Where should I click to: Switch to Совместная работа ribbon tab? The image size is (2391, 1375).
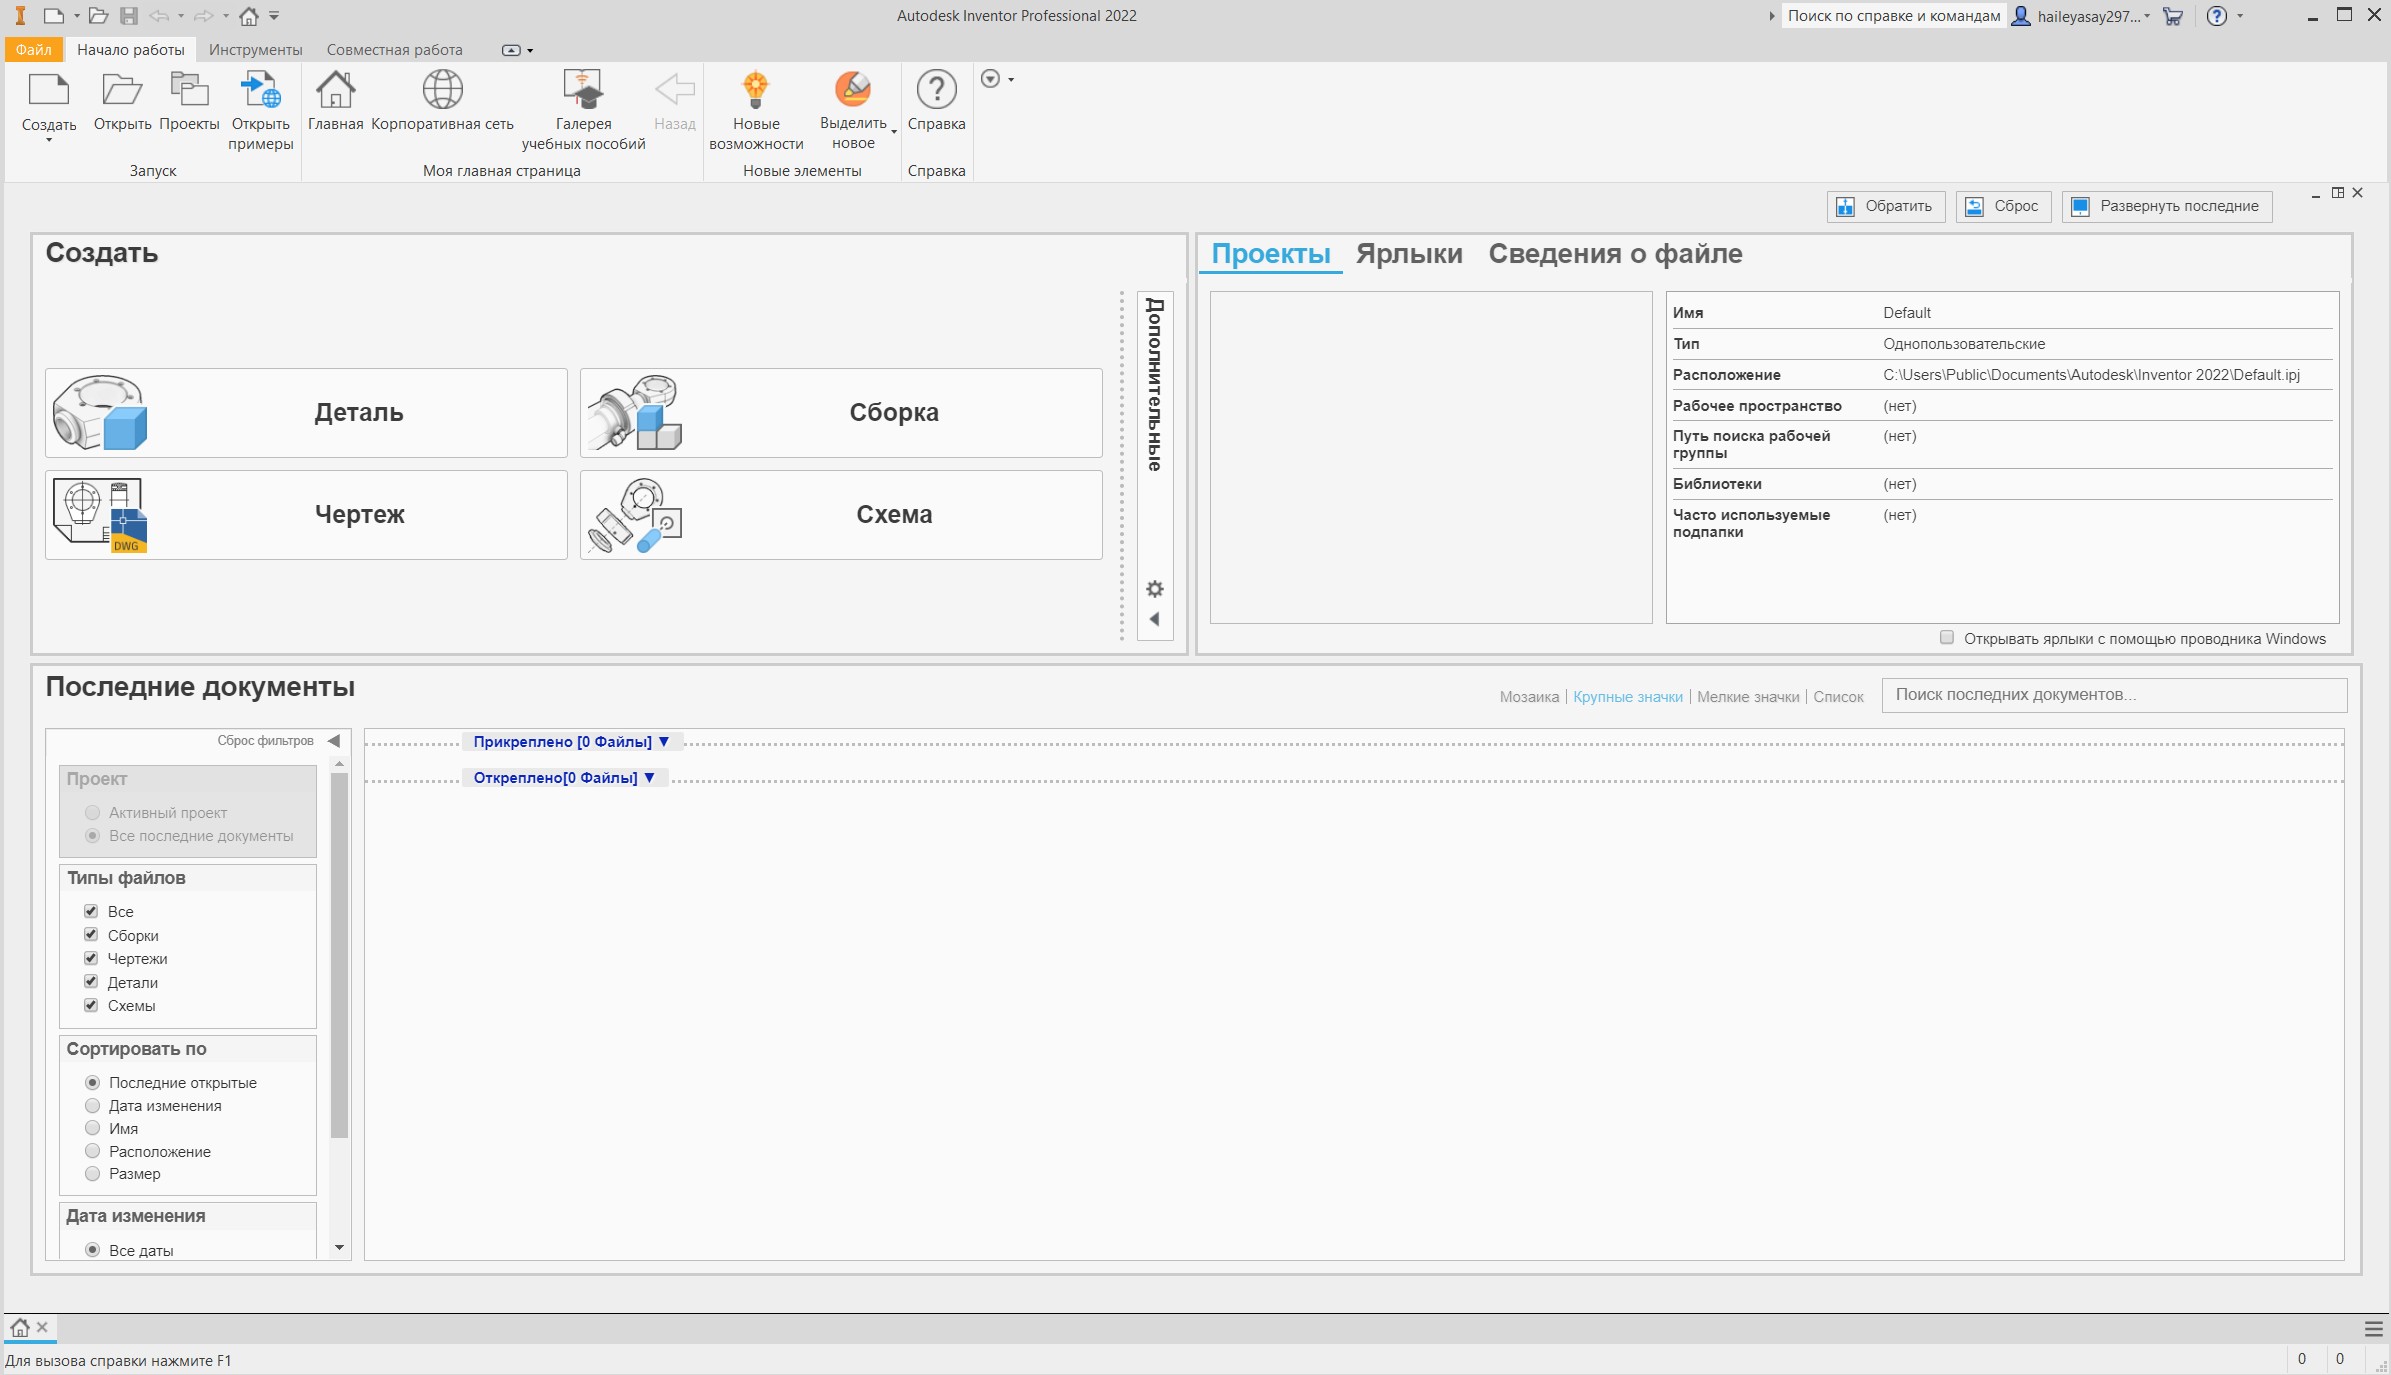pyautogui.click(x=394, y=50)
